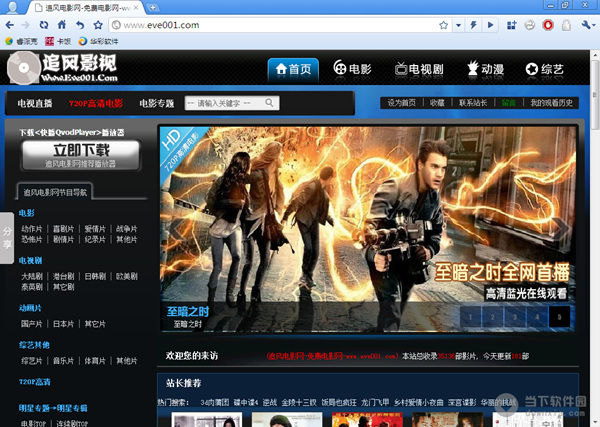Bookmark page with star inside address bar

point(443,25)
